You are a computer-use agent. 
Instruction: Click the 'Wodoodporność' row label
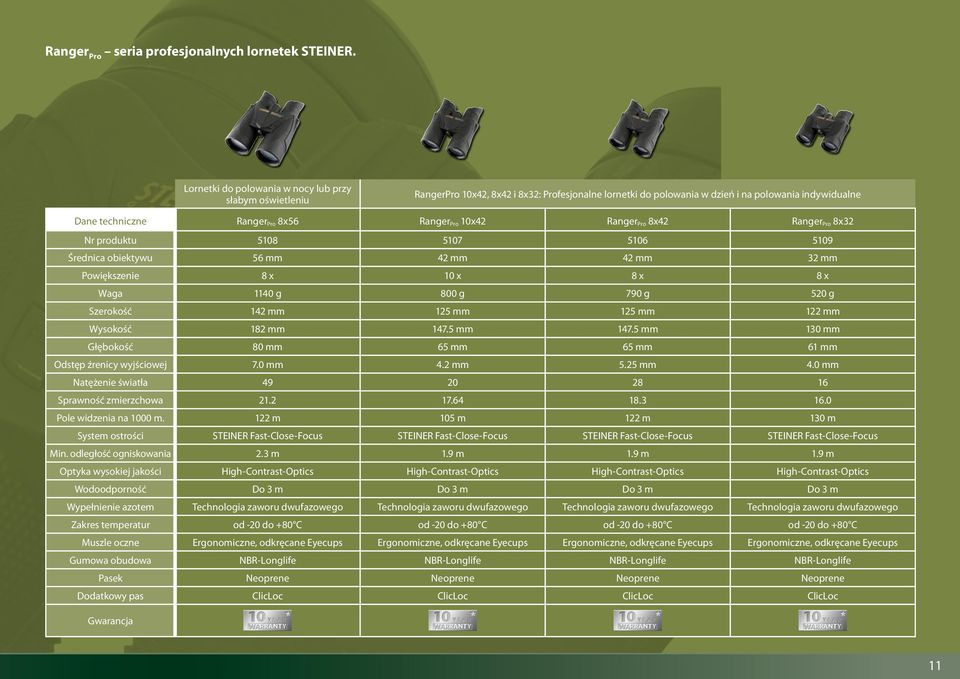coord(110,489)
